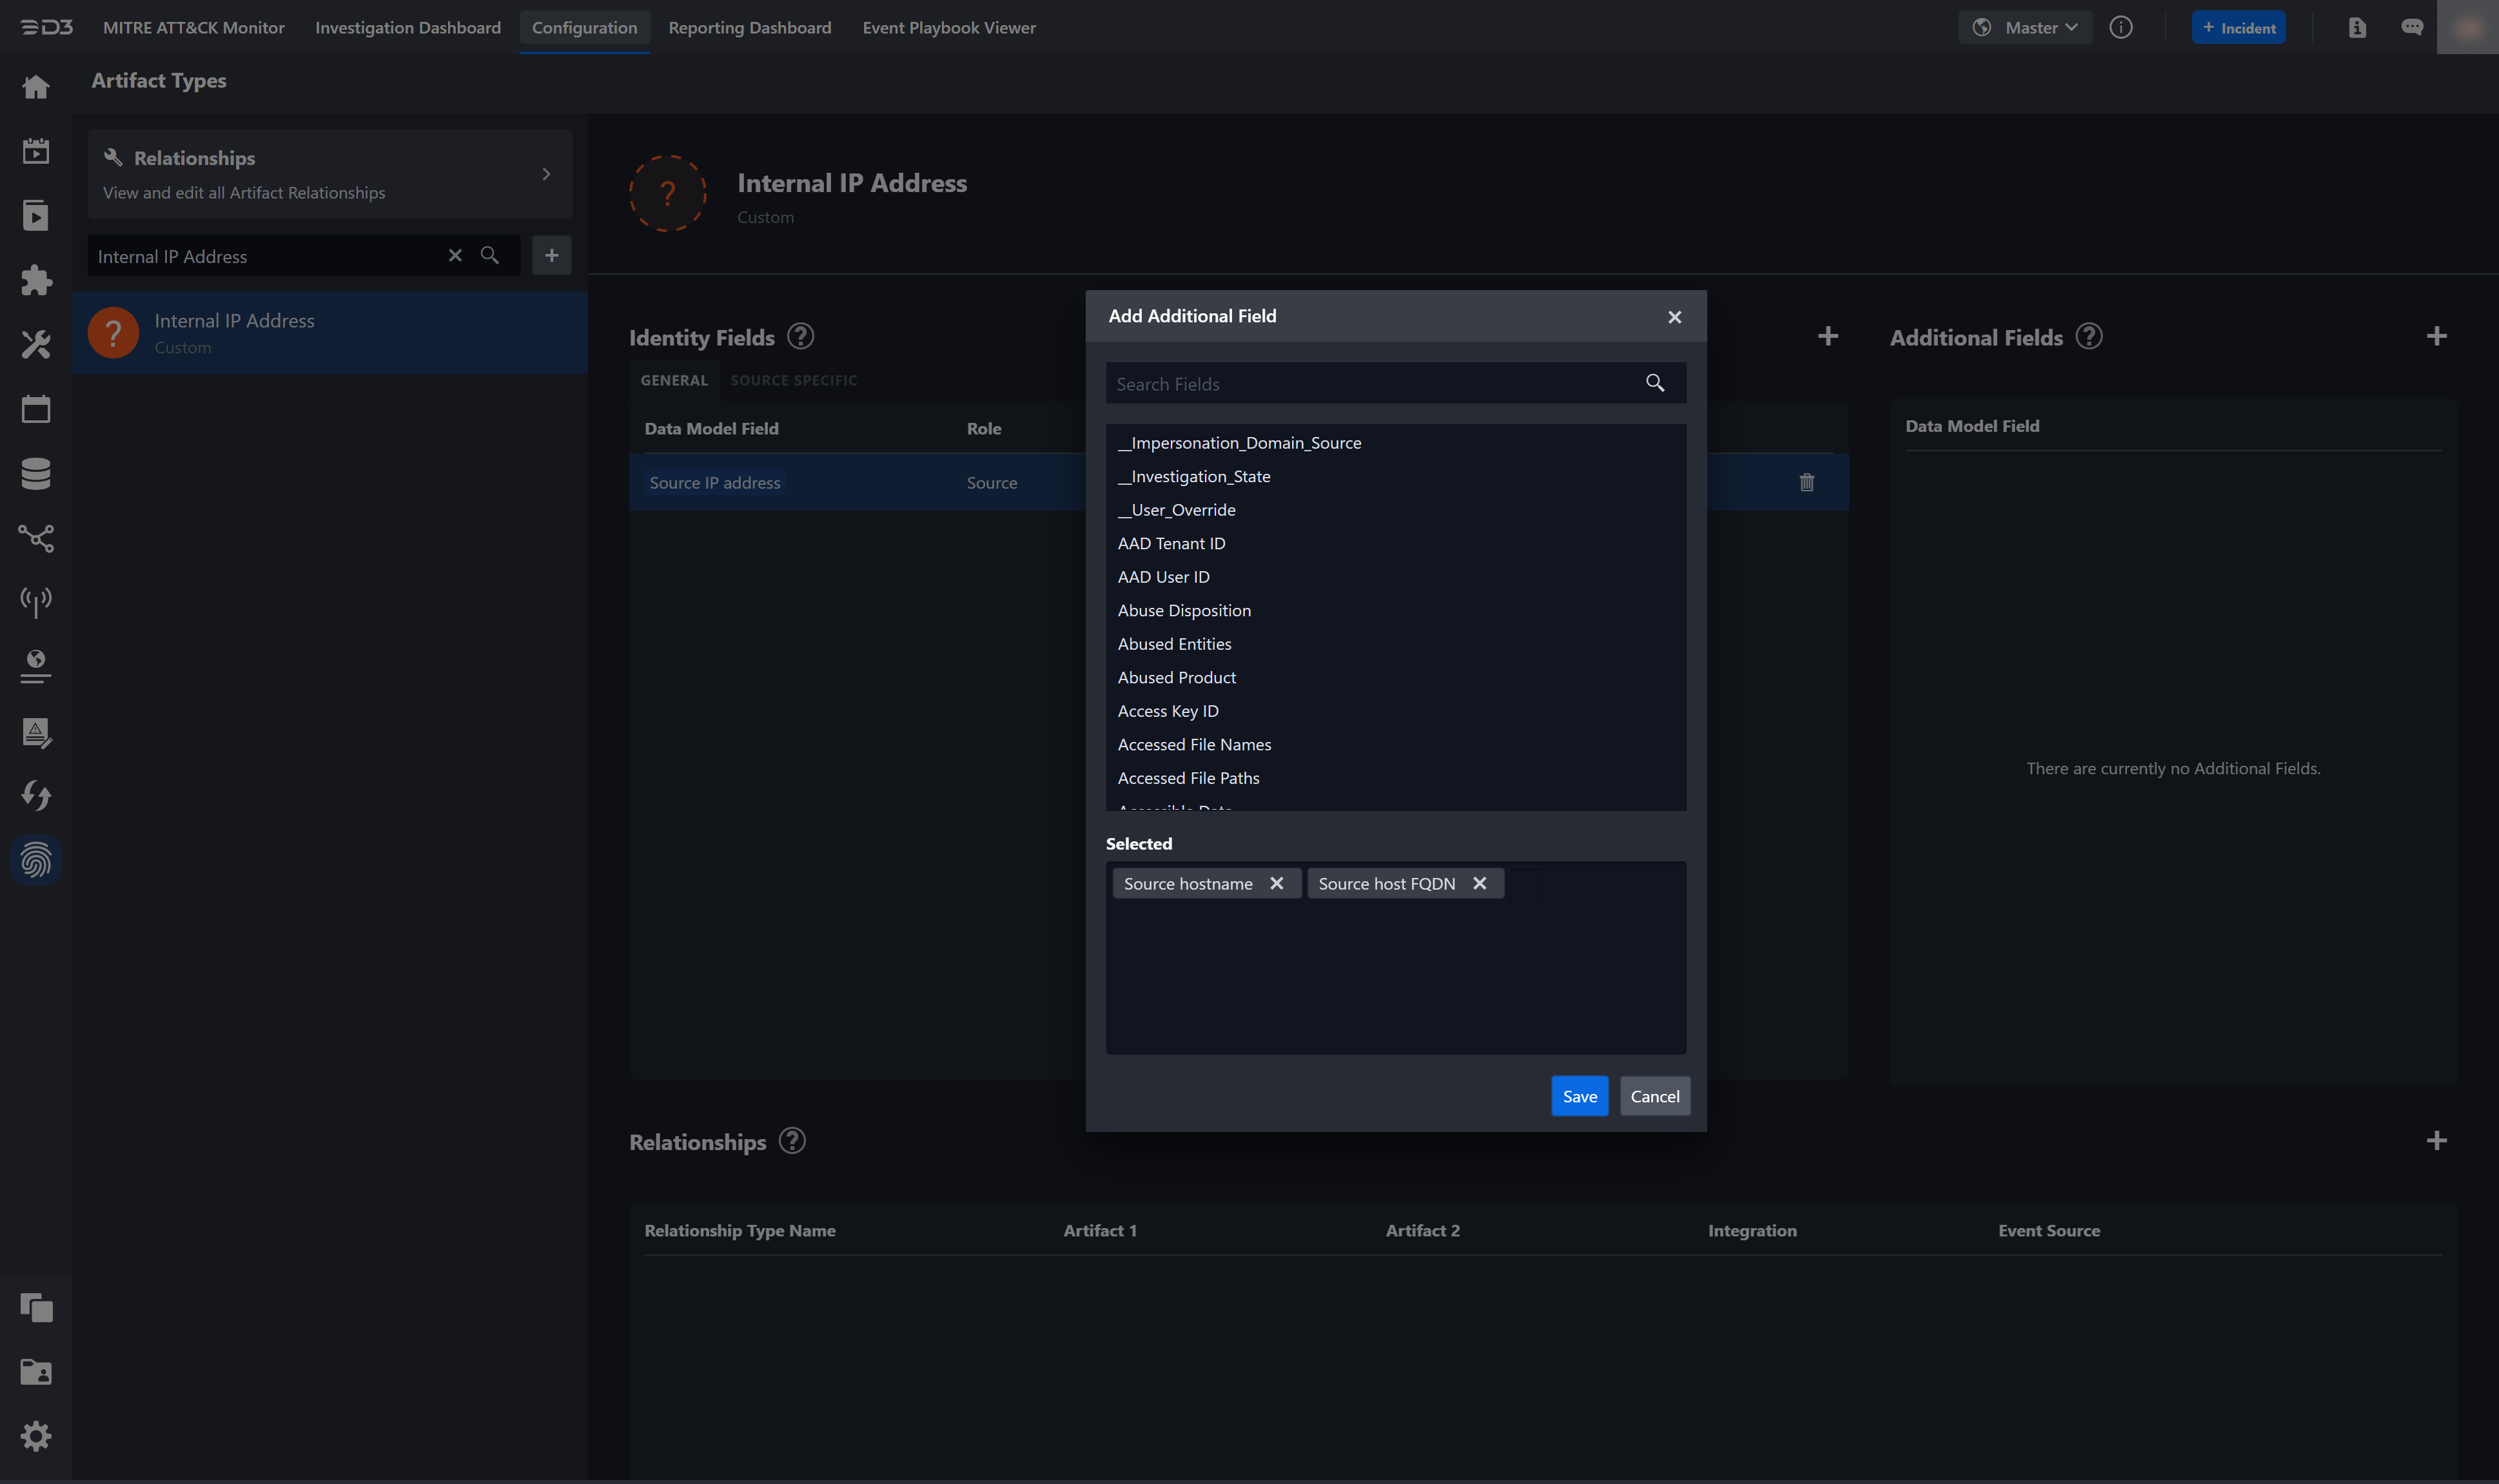This screenshot has width=2499, height=1484.
Task: Open the user folder sidebar icon
Action: click(36, 1372)
